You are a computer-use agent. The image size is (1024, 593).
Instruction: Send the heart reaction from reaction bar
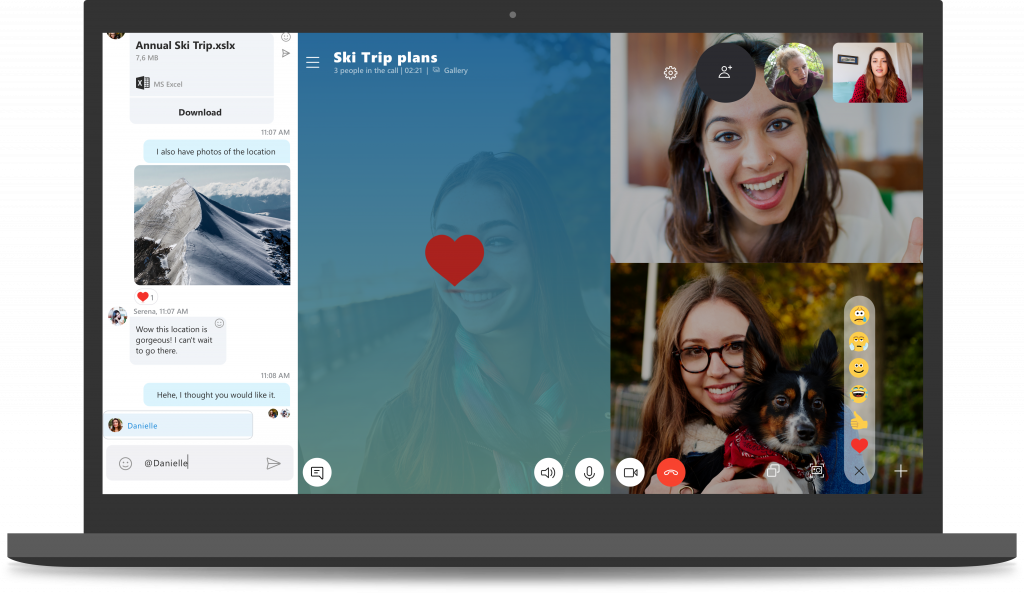[859, 446]
